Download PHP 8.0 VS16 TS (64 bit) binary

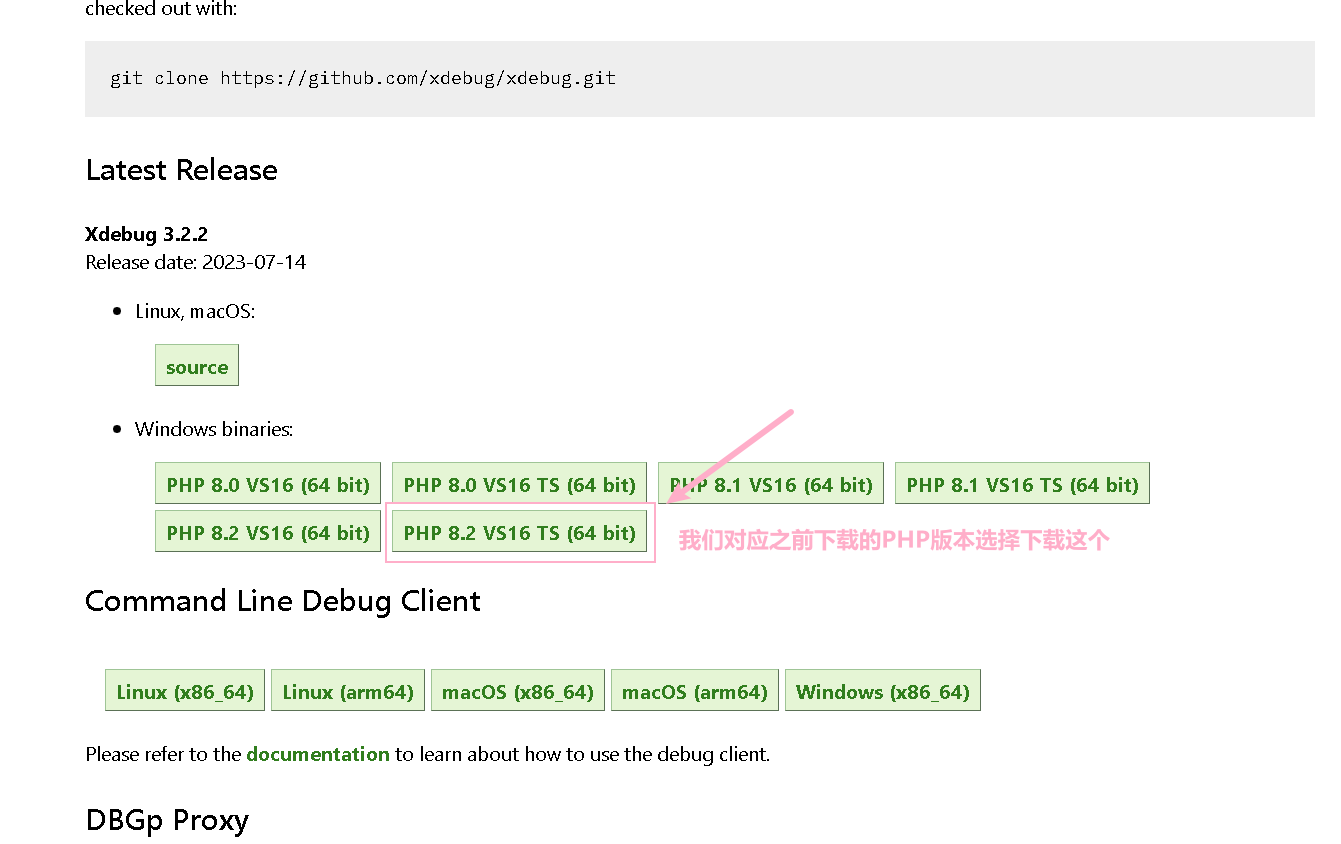pos(519,483)
